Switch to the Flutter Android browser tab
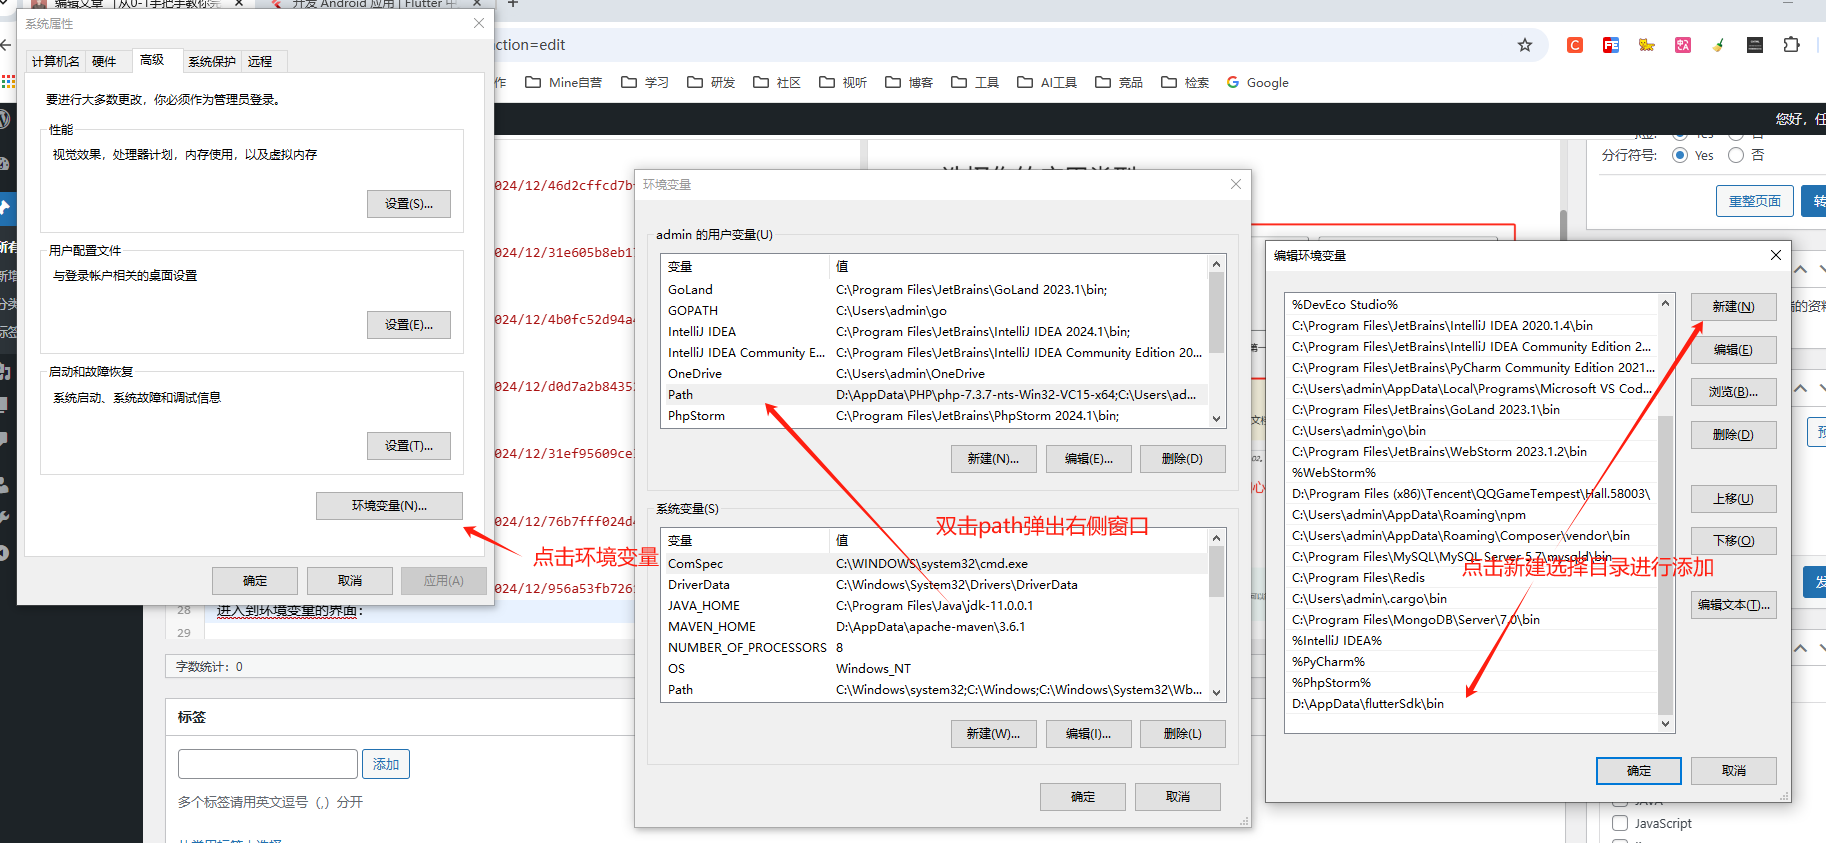 click(375, 4)
